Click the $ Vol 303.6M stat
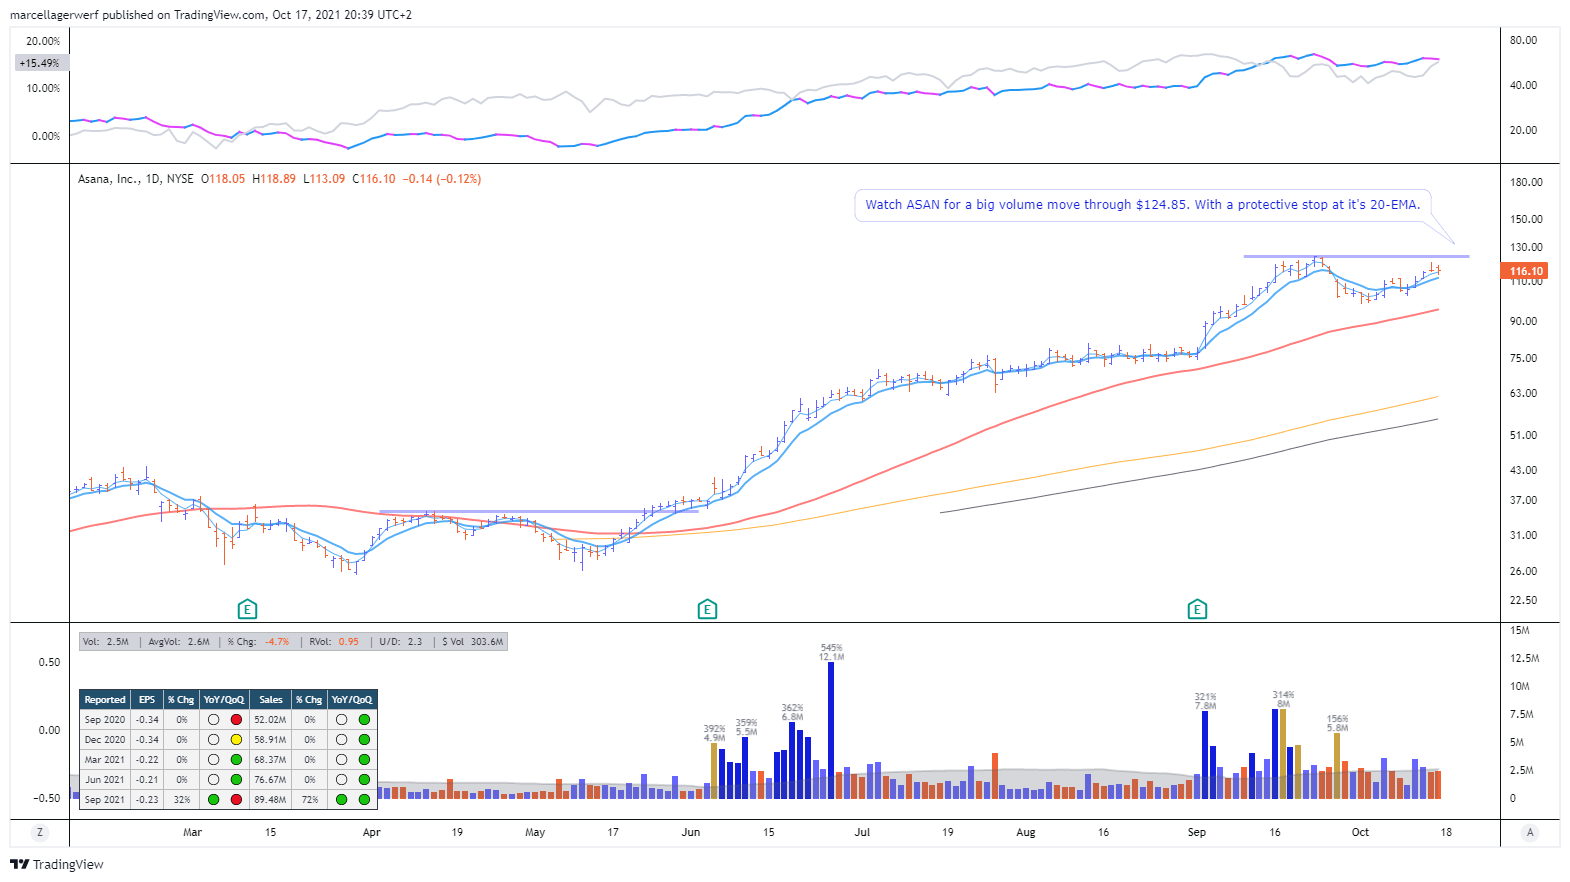 coord(472,642)
